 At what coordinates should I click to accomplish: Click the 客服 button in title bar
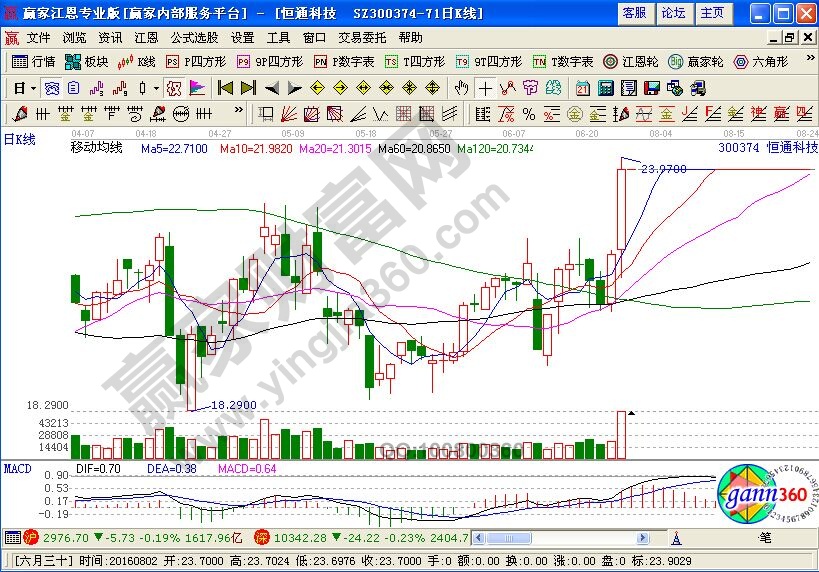634,13
